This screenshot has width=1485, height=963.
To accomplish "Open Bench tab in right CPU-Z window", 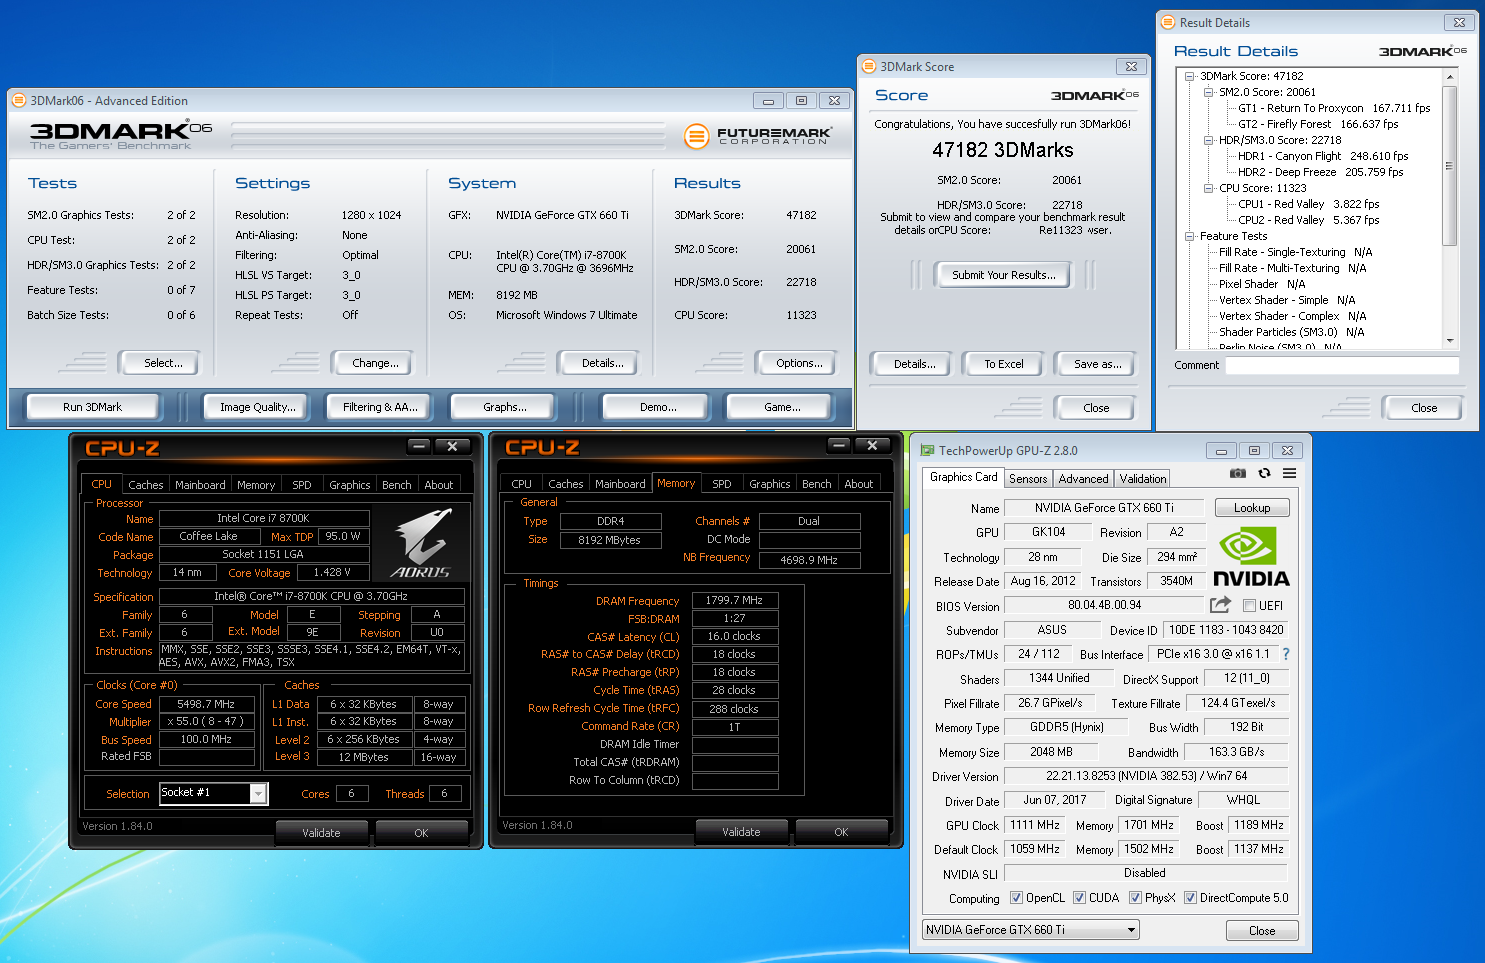I will (817, 484).
